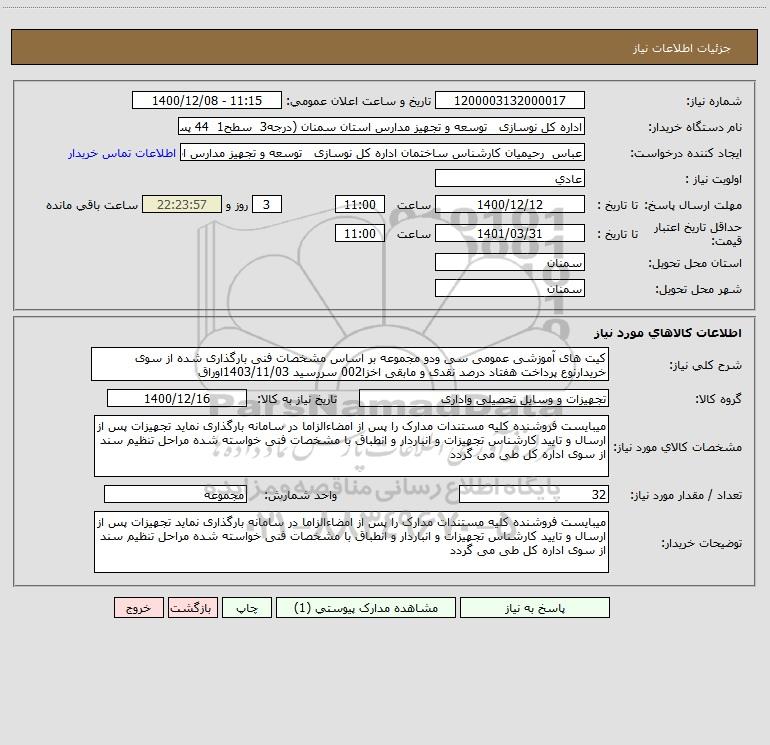Click the announcement date field 1400/12/08 - 11:15

click(x=207, y=100)
